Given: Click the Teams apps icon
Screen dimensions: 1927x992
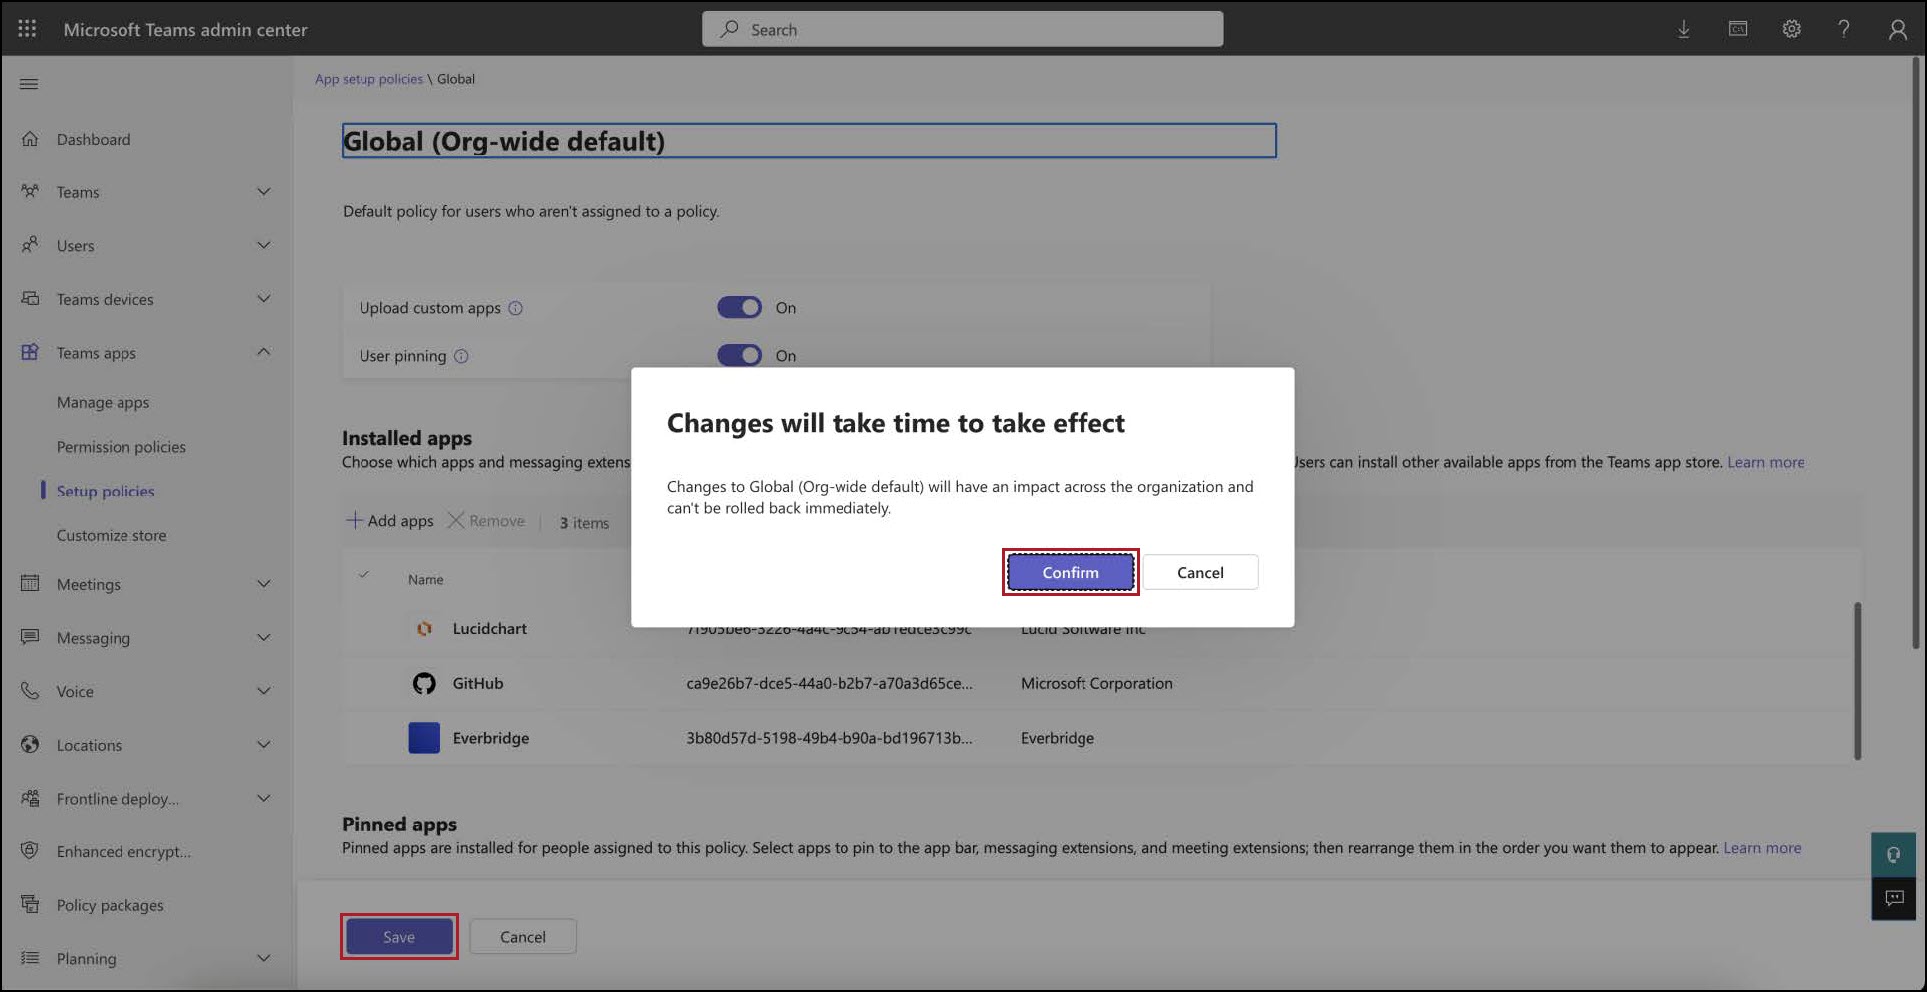Looking at the screenshot, I should click(x=30, y=352).
